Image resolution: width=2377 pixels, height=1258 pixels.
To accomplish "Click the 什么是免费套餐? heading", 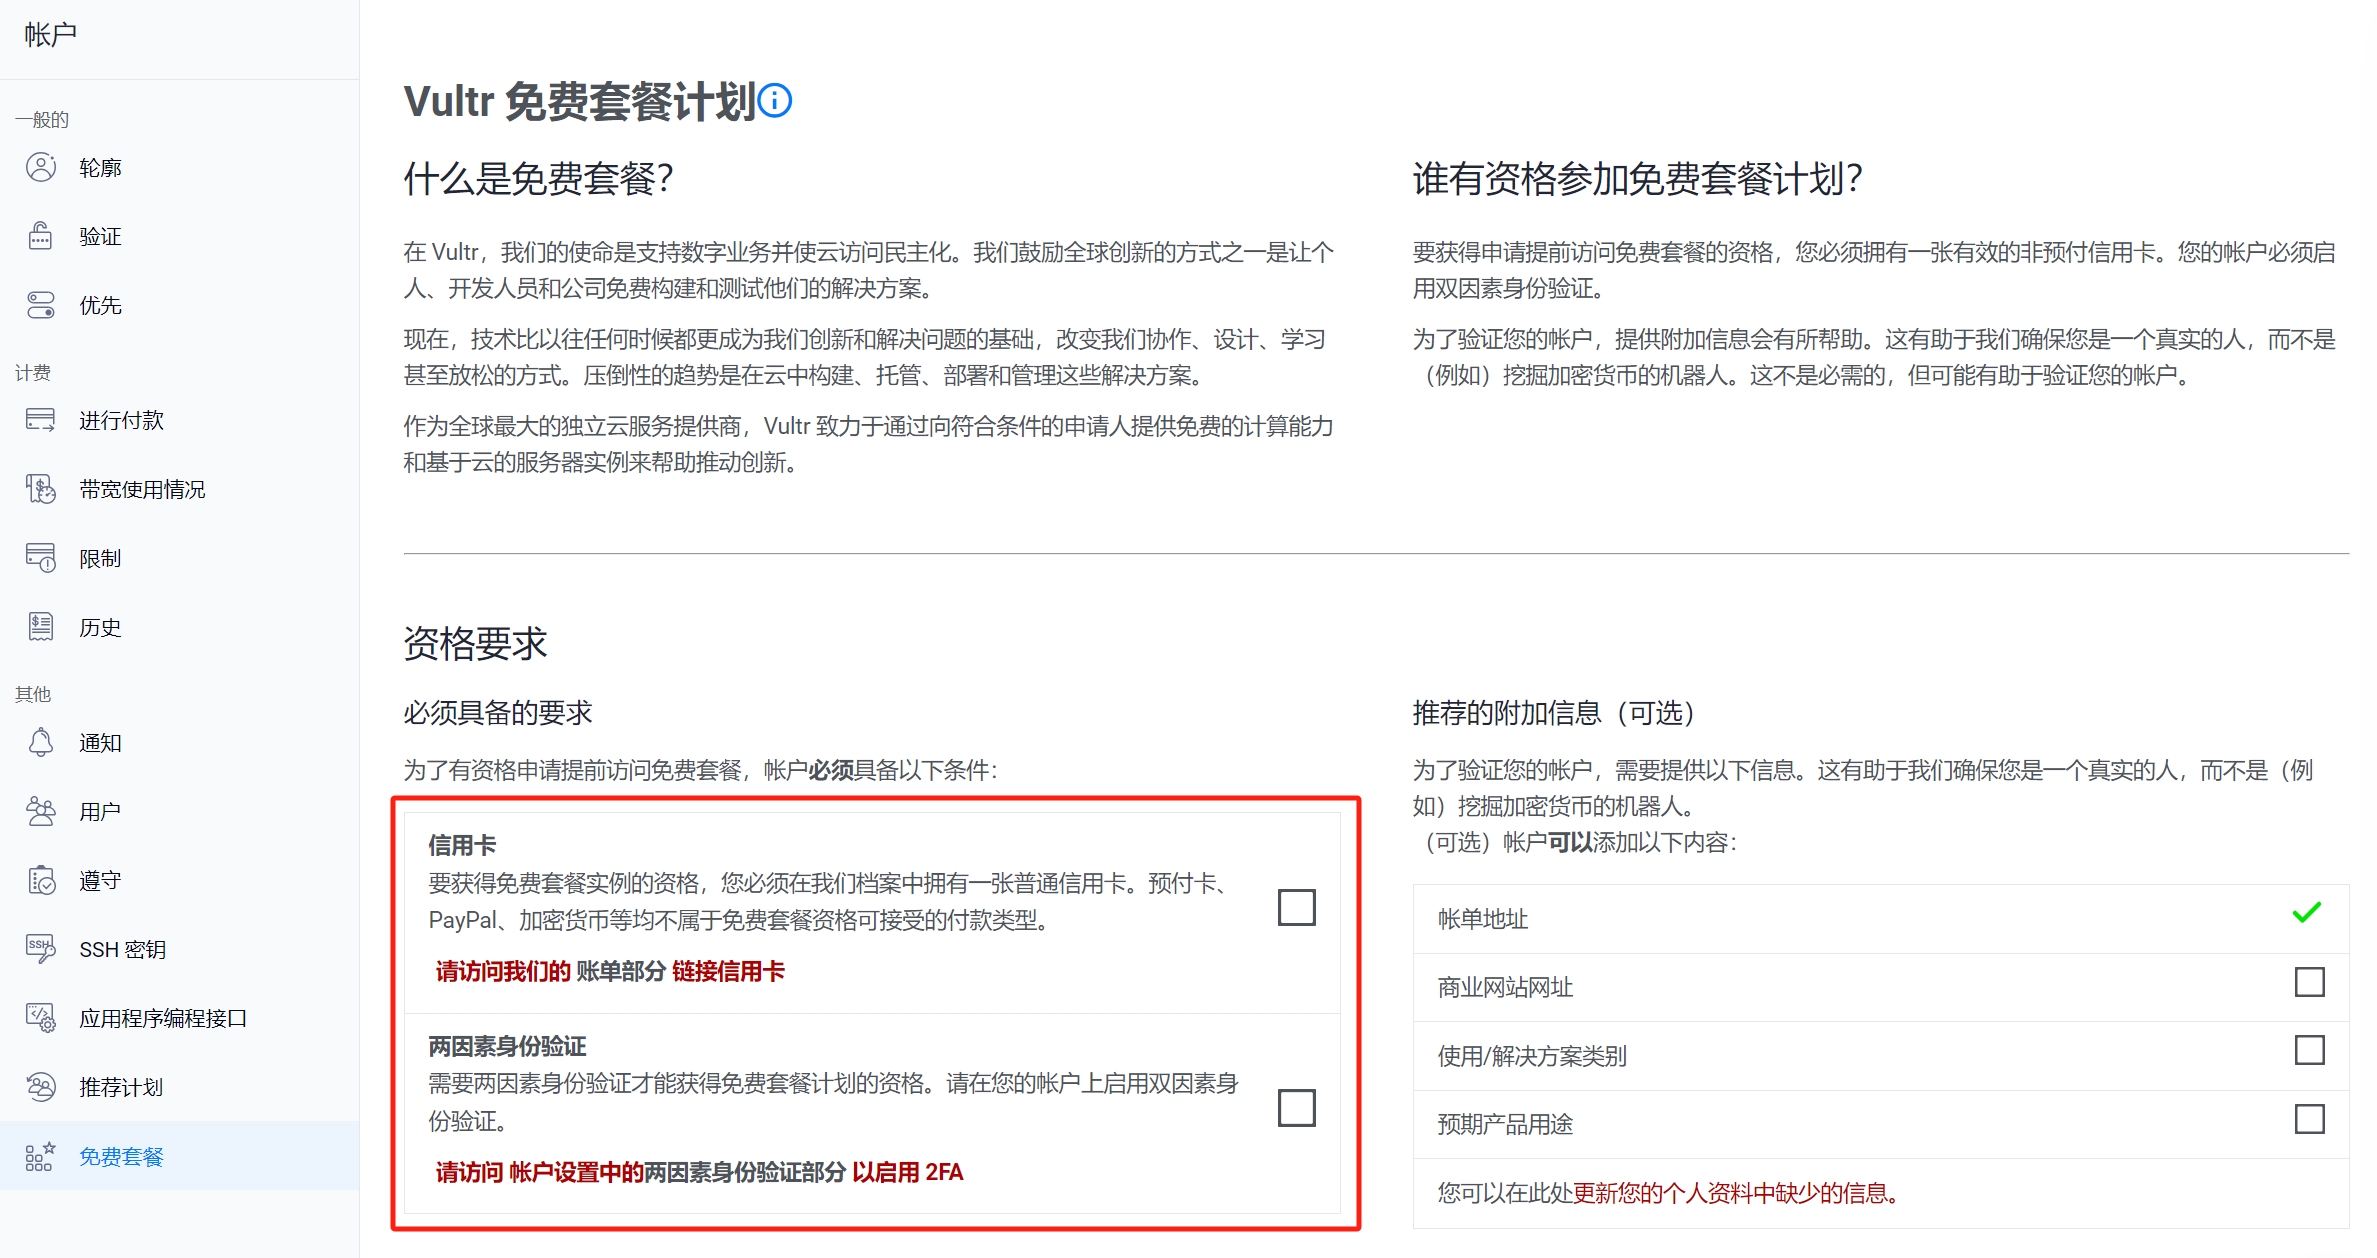I will point(539,179).
